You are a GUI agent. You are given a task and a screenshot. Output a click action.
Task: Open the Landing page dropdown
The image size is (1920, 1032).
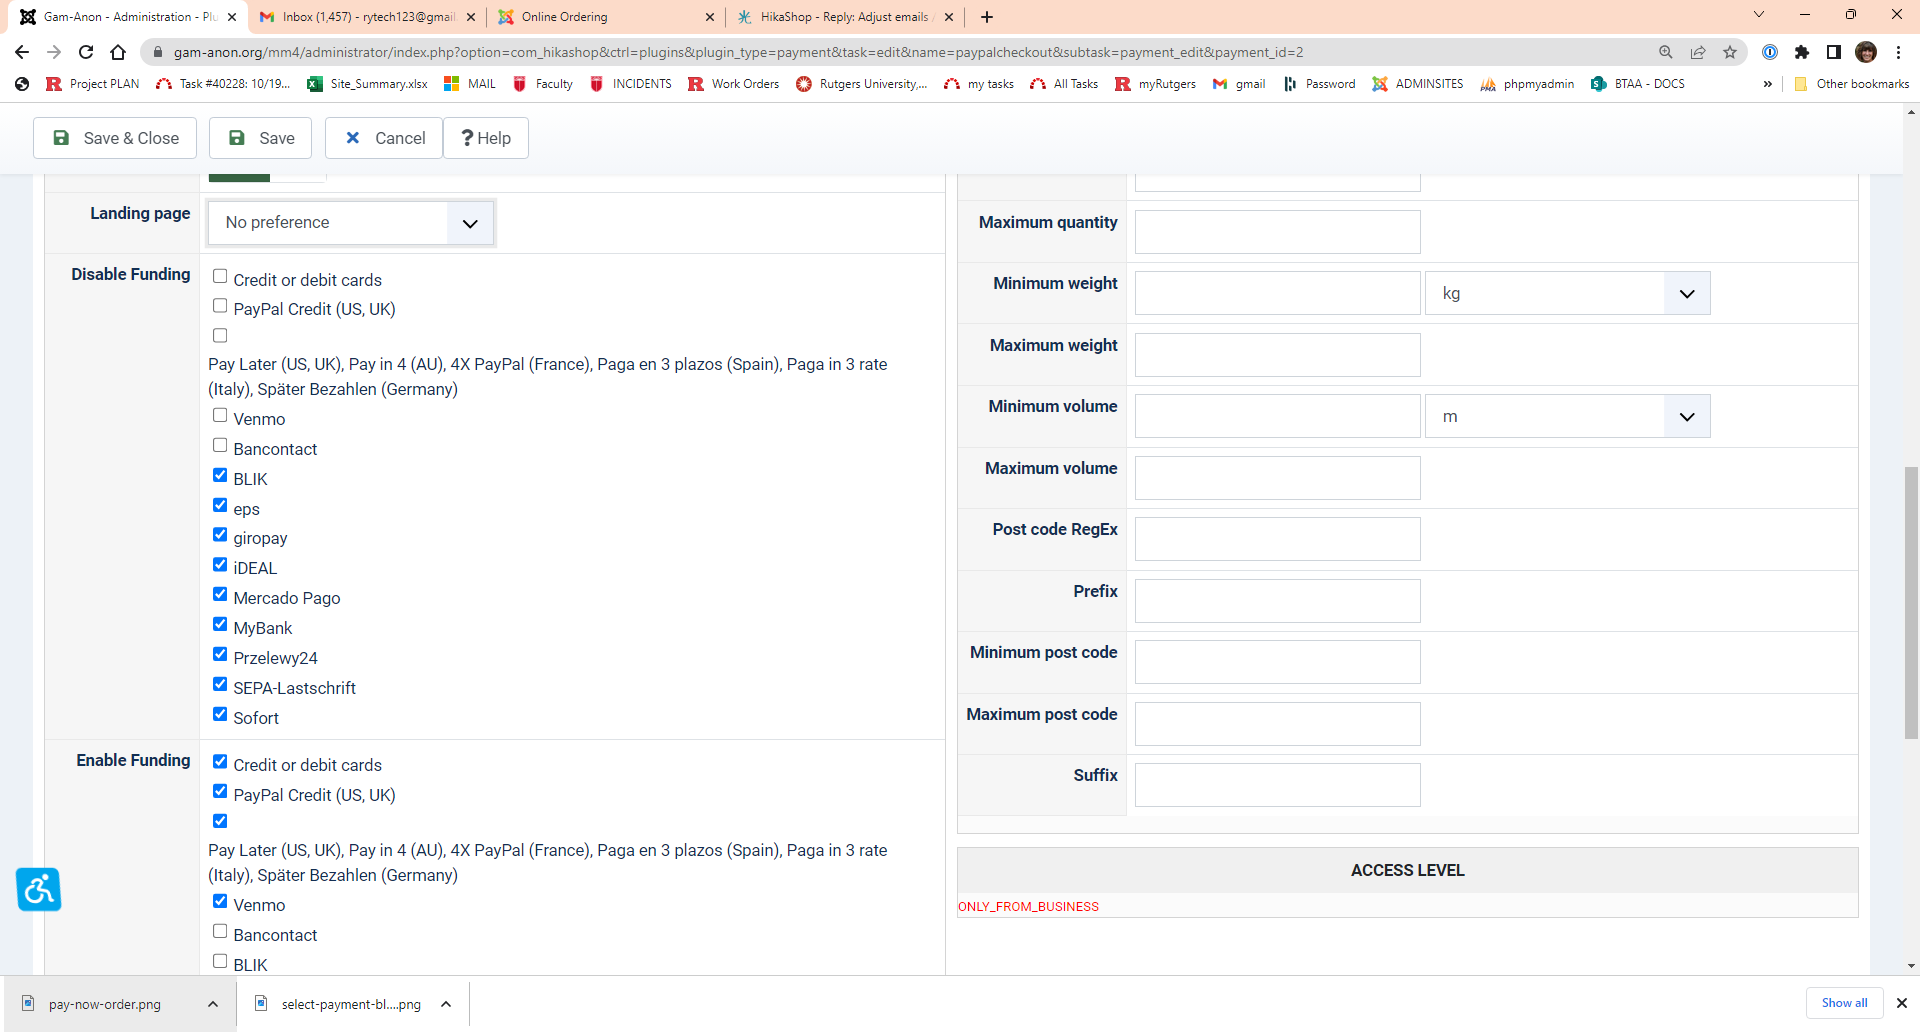351,223
